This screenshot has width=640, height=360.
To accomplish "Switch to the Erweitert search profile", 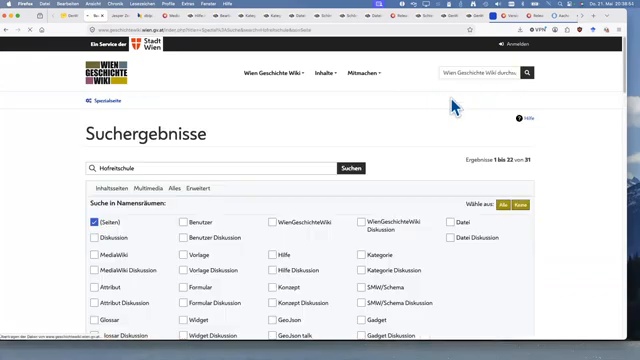I will pos(198,188).
